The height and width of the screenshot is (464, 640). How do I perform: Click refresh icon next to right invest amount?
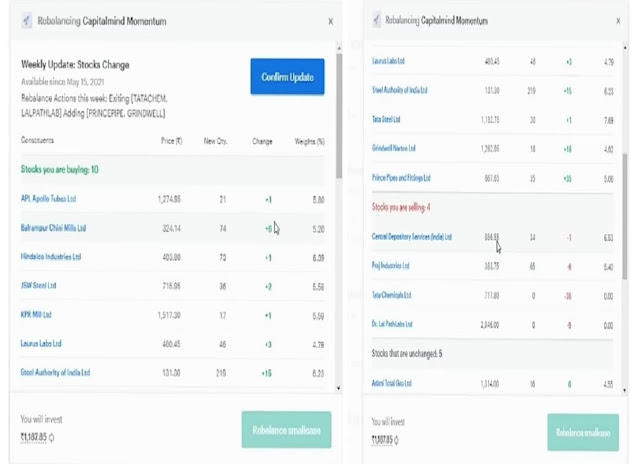tap(396, 440)
